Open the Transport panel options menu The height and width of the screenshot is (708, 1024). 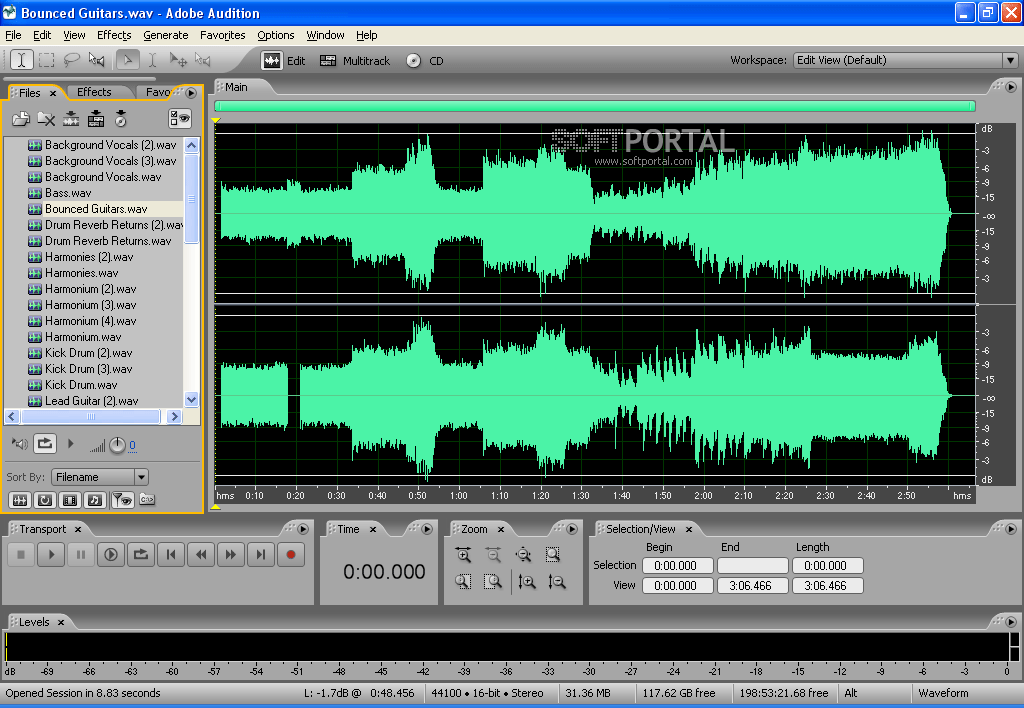[x=303, y=529]
